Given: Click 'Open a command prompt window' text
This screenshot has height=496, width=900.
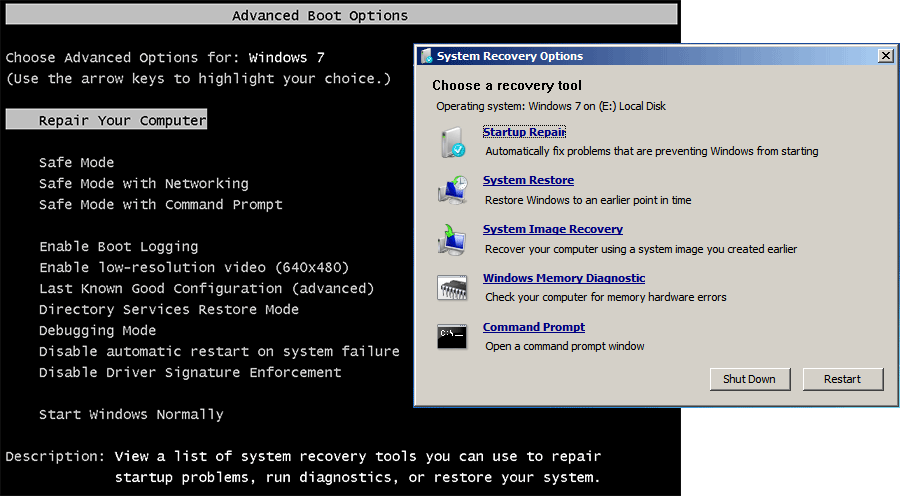Looking at the screenshot, I should 565,346.
